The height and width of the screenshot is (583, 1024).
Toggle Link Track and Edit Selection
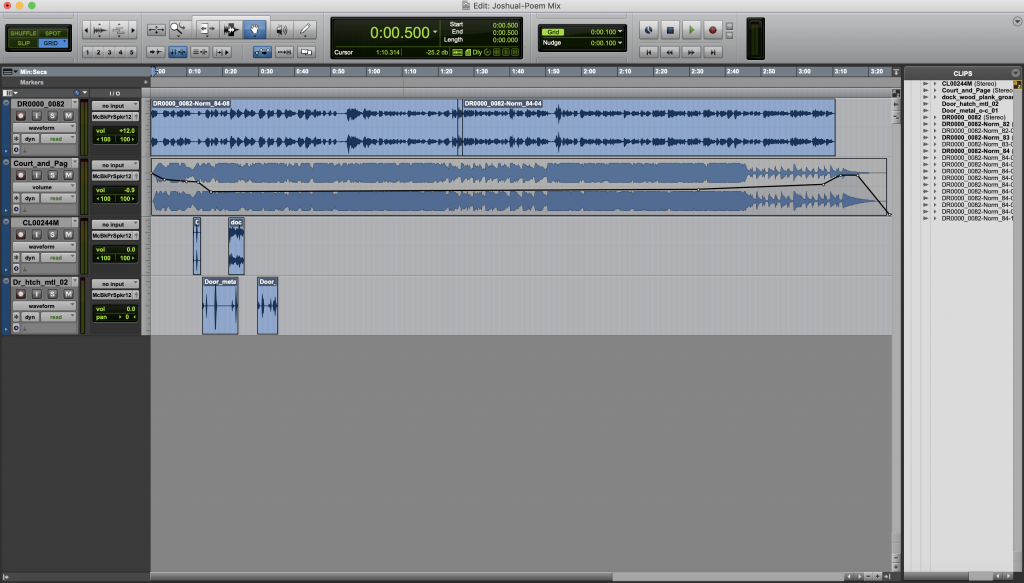(200, 52)
